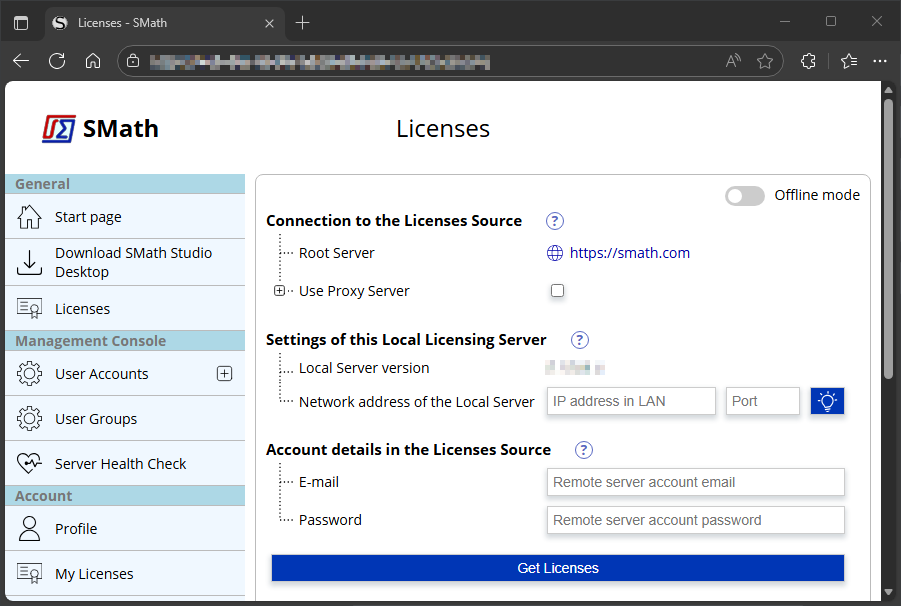901x606 pixels.
Task: Click help icon next to Account details
Action: 584,450
